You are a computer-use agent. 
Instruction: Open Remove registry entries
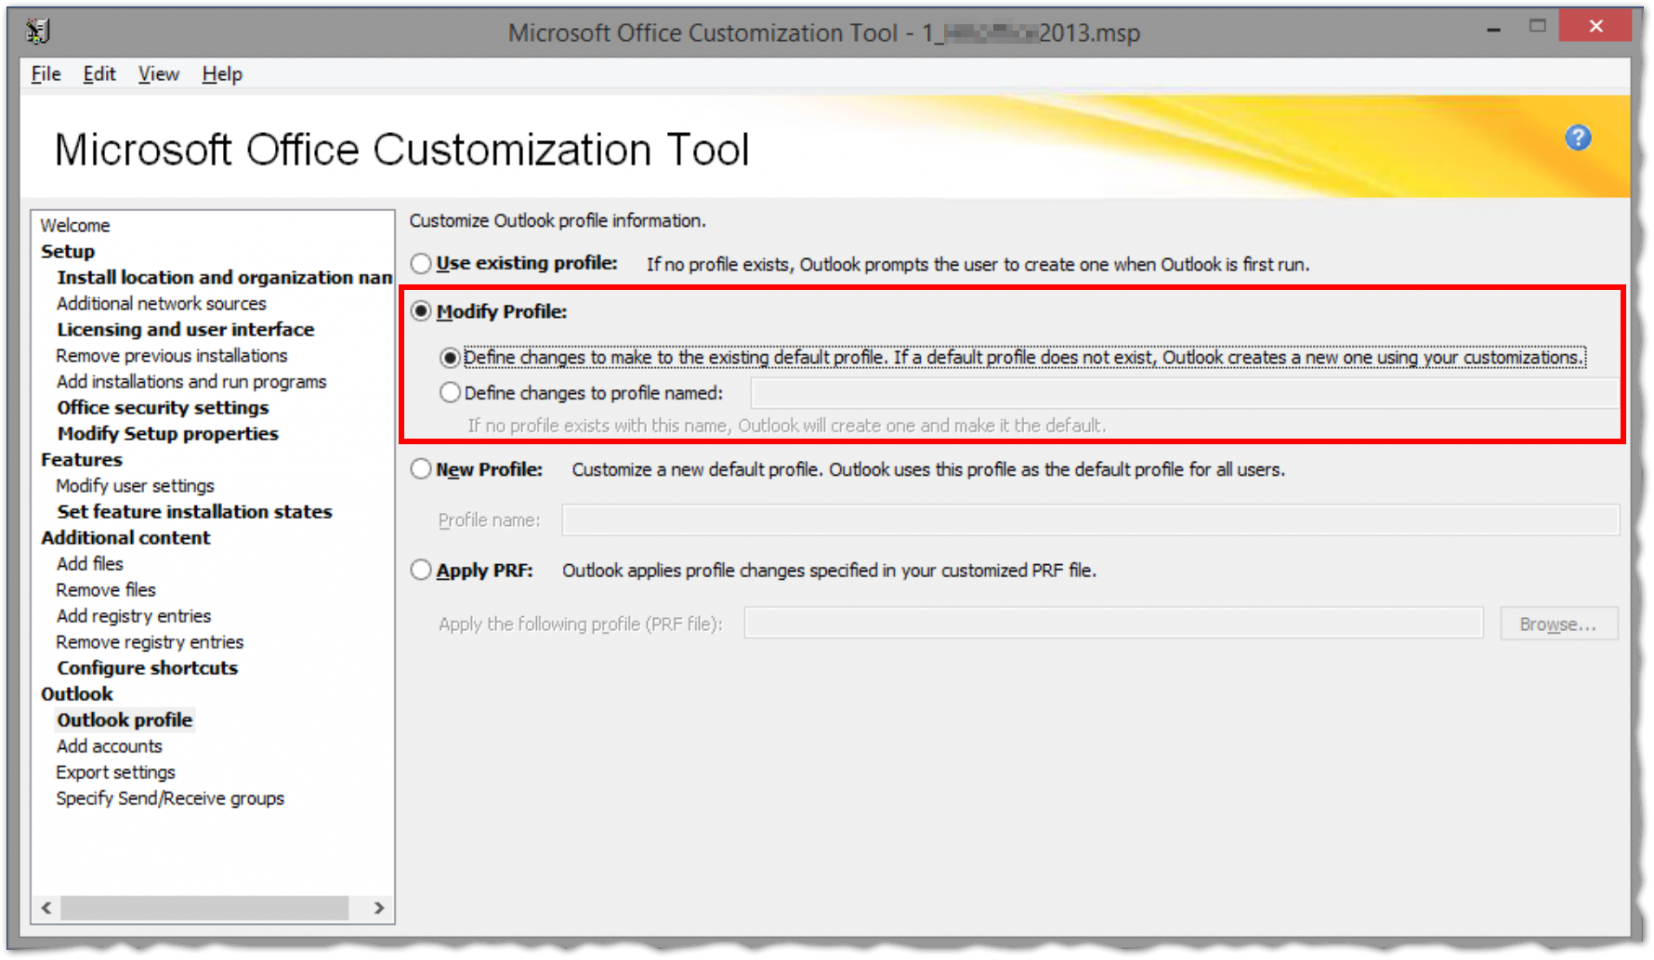(x=149, y=641)
